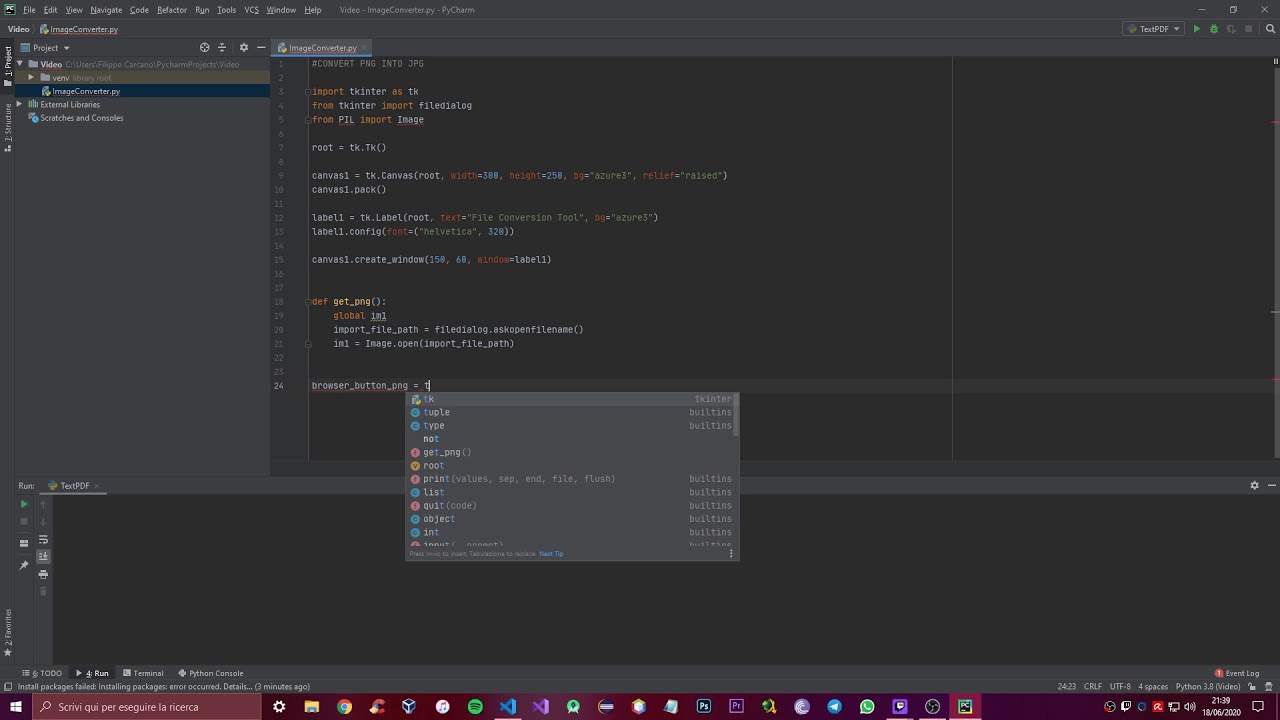Click 4 spaces indent setting
Screen dimensions: 1280x720
click(x=1153, y=686)
